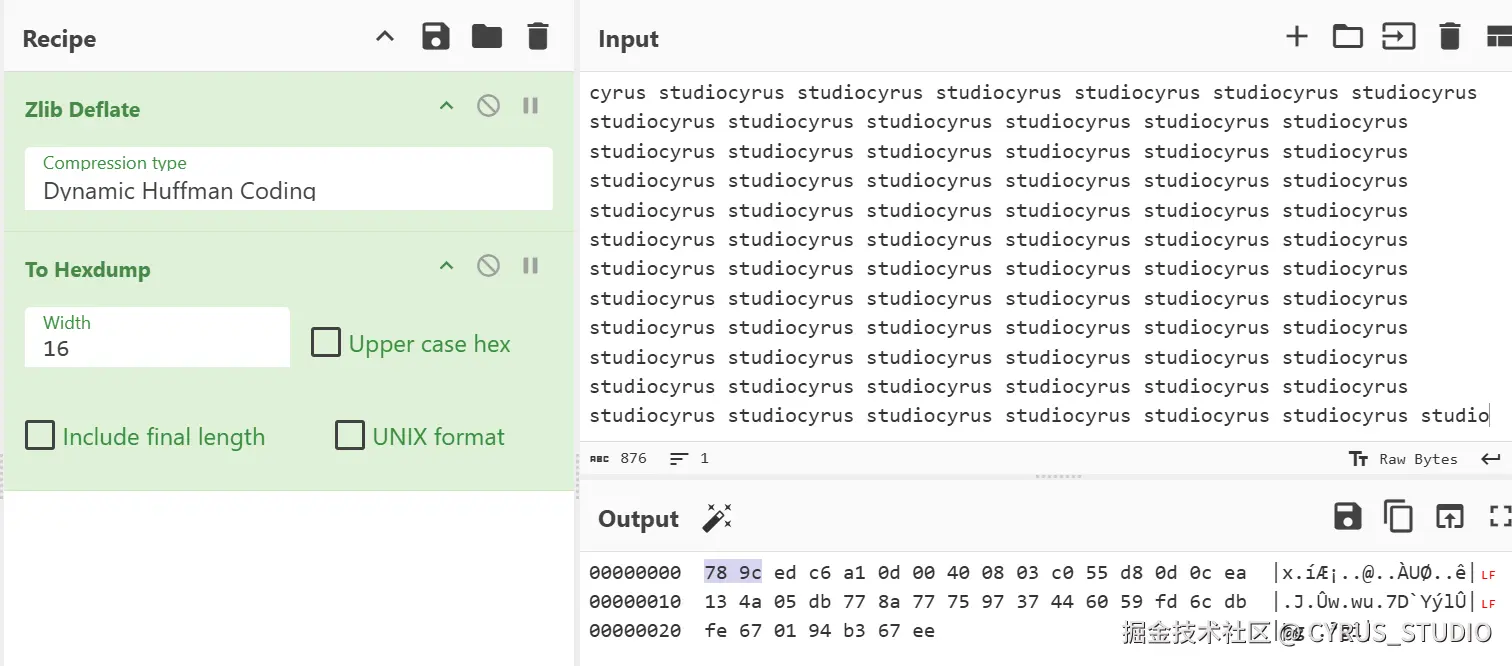Disable the To Hexdump operation
This screenshot has width=1512, height=666.
488,265
